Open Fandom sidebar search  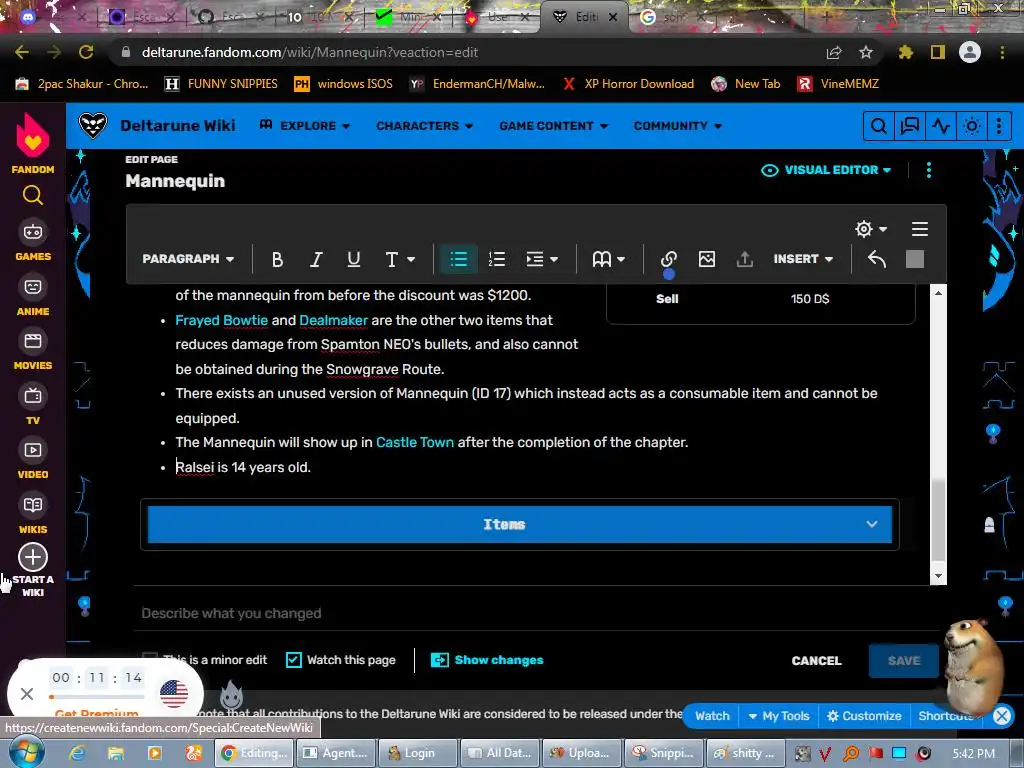click(x=33, y=195)
